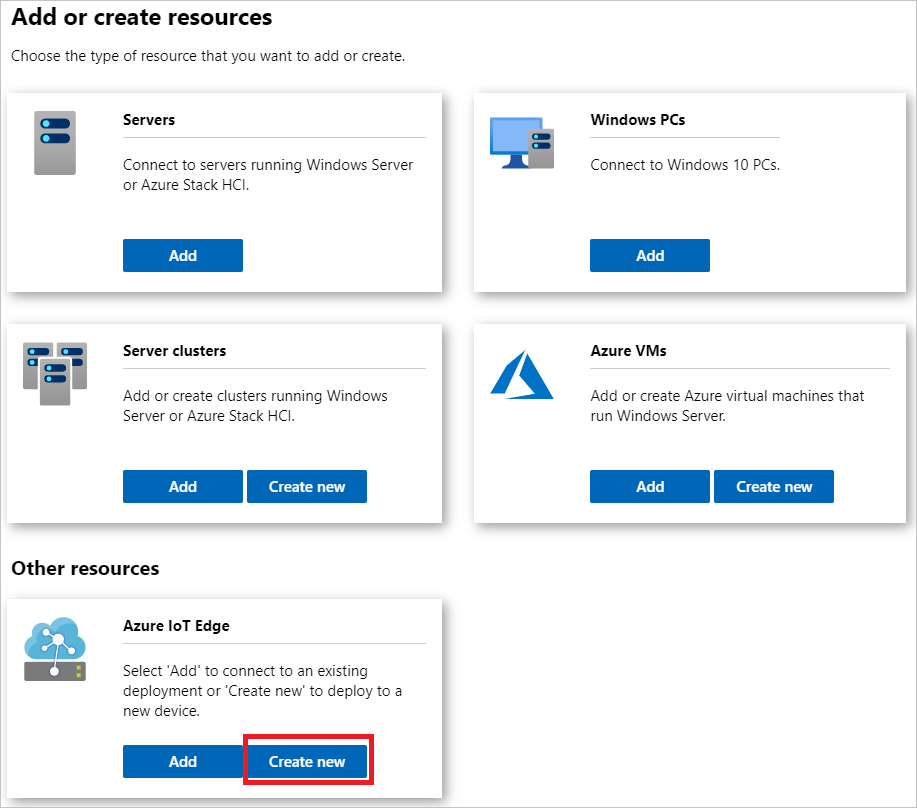Select Create new for Azure IoT Edge
Screen dimensions: 917x808
pos(307,761)
